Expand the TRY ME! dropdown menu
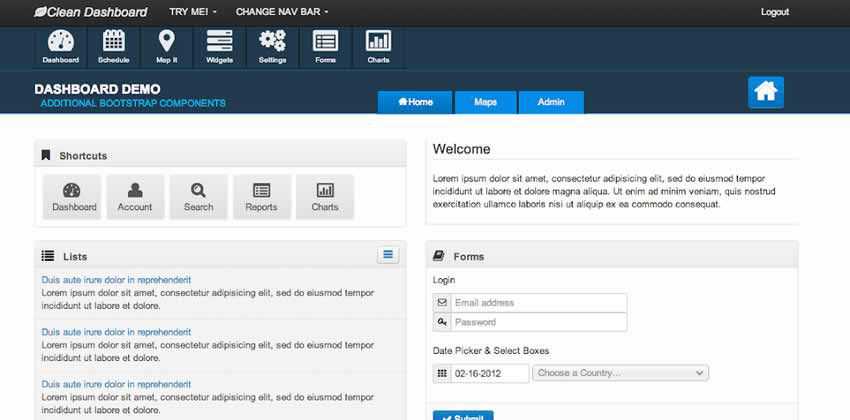 pos(193,12)
